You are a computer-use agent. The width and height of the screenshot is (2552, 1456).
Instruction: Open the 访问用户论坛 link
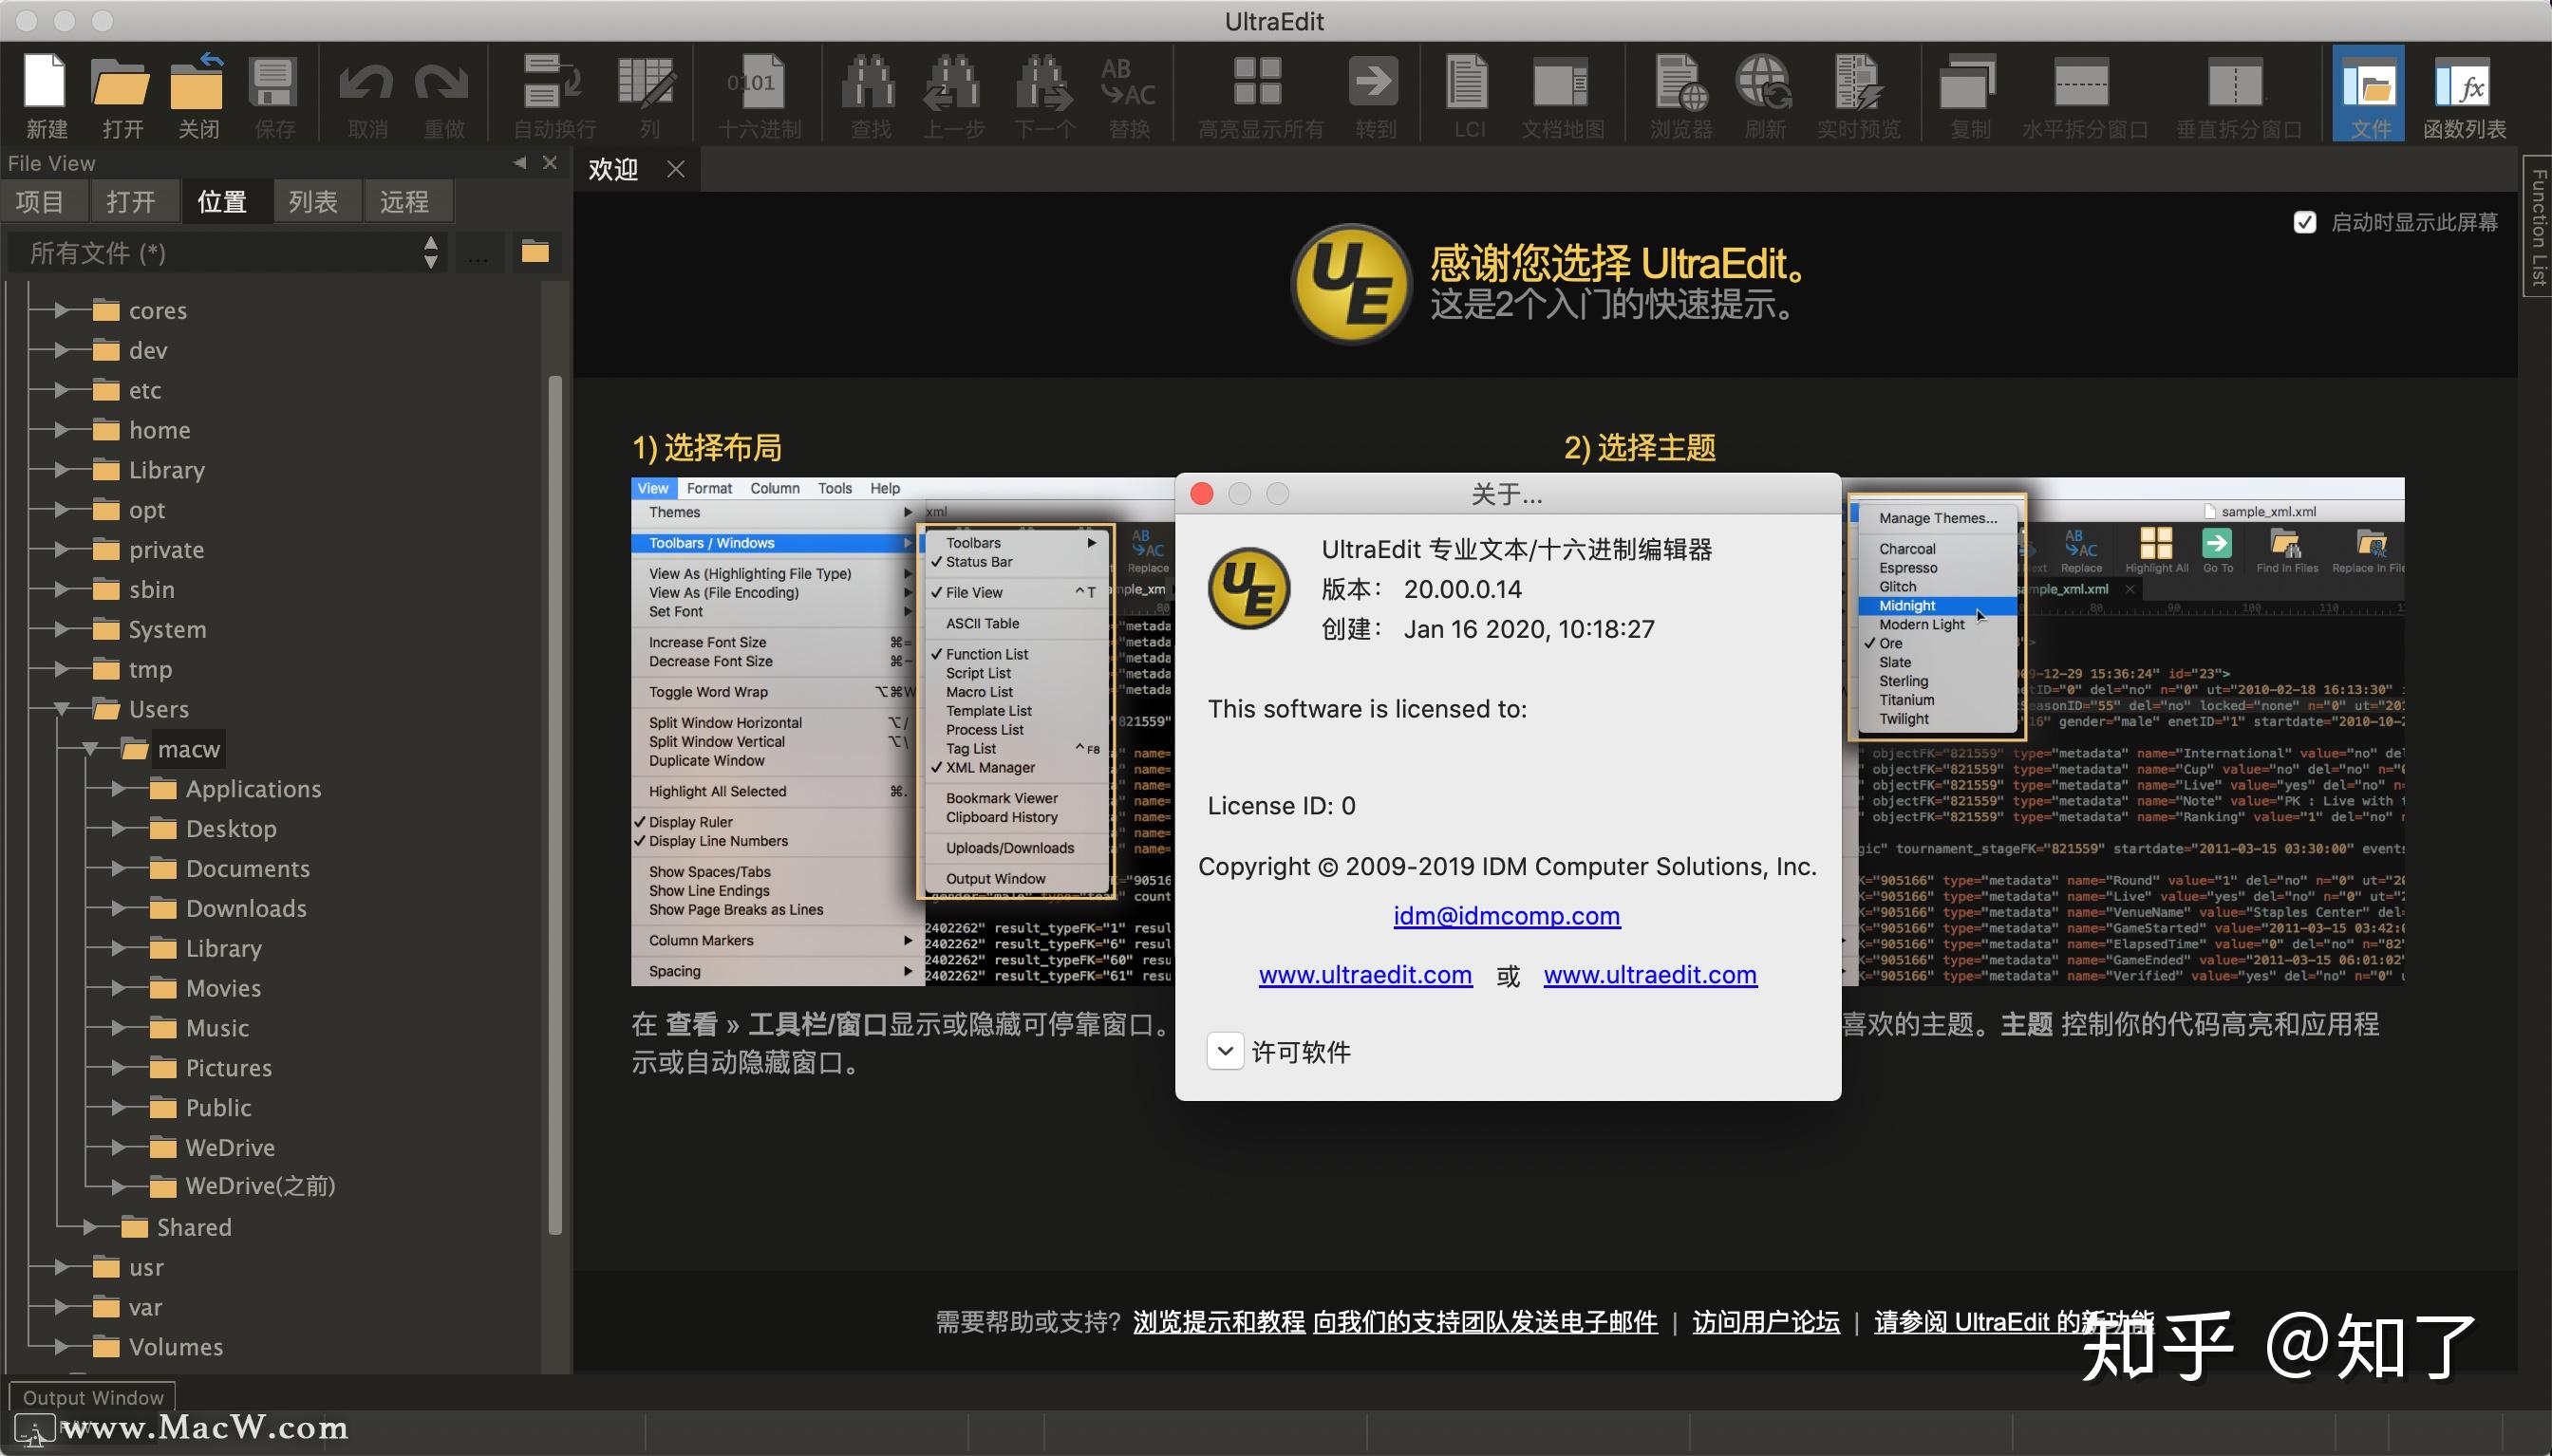[x=1765, y=1322]
